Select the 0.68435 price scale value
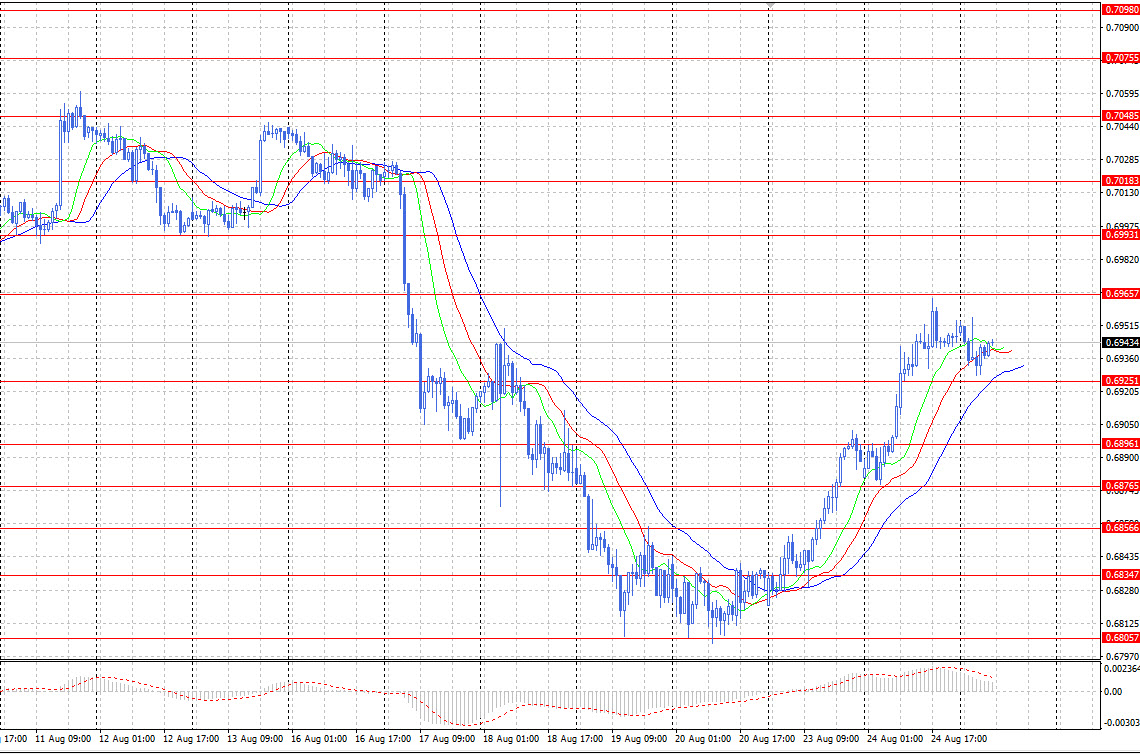Viewport: 1140px width, 754px height. click(1122, 557)
